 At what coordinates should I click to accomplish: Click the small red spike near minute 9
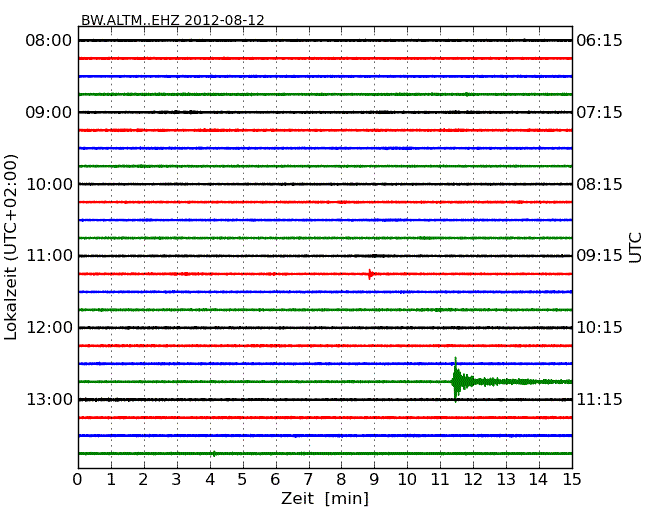tap(370, 274)
